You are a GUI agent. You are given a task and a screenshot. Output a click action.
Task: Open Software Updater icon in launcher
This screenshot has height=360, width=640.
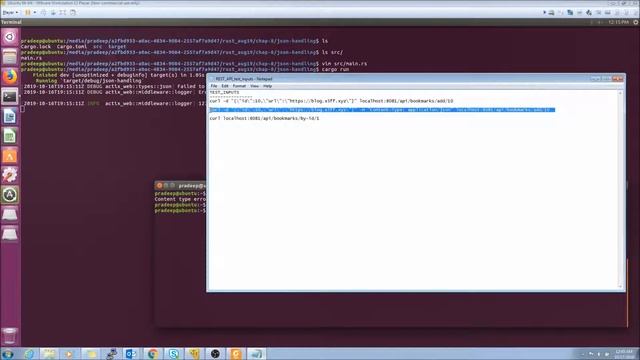(x=10, y=195)
